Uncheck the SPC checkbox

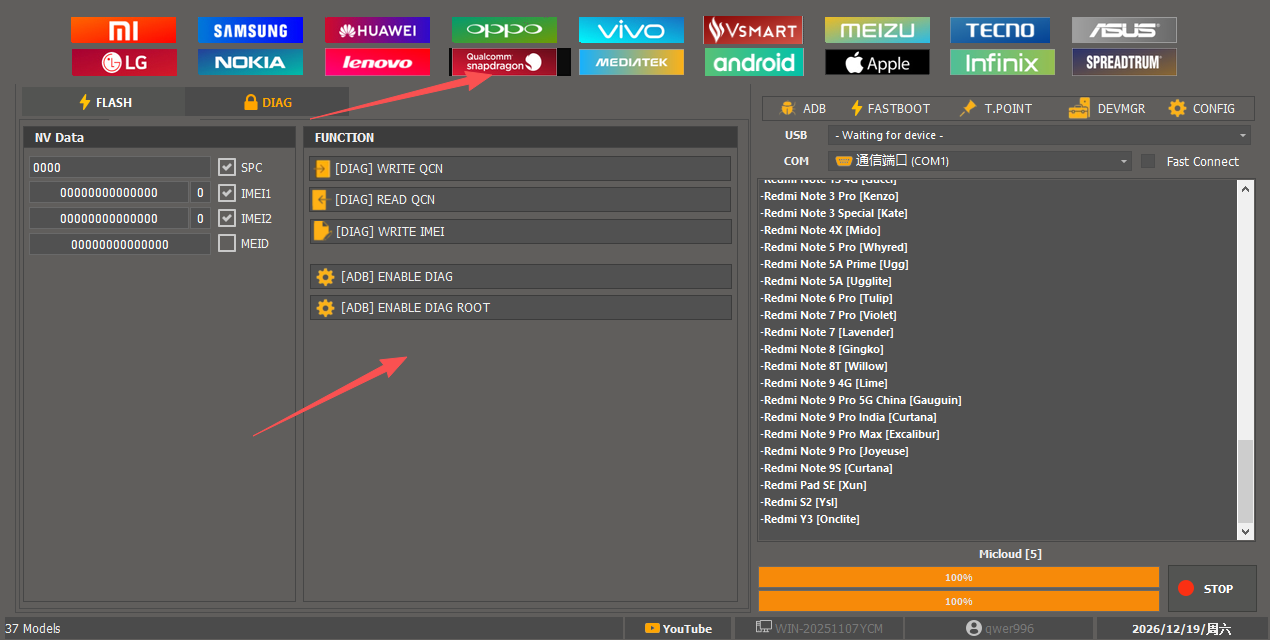[227, 167]
